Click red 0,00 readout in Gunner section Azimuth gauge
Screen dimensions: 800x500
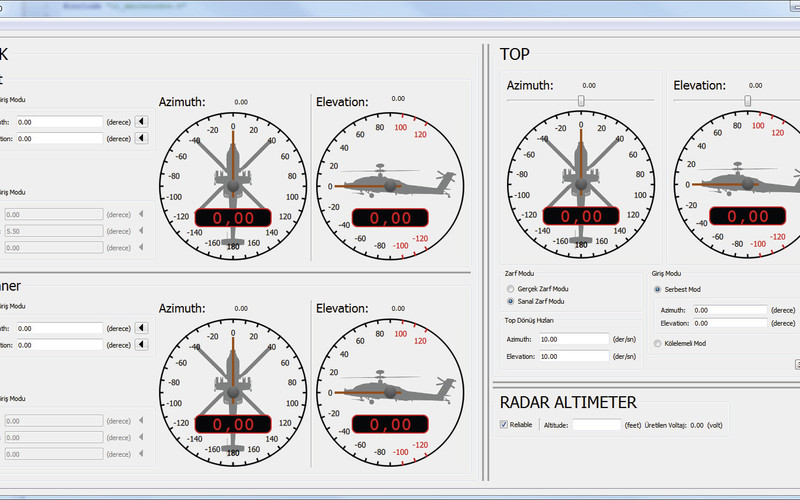[x=233, y=424]
